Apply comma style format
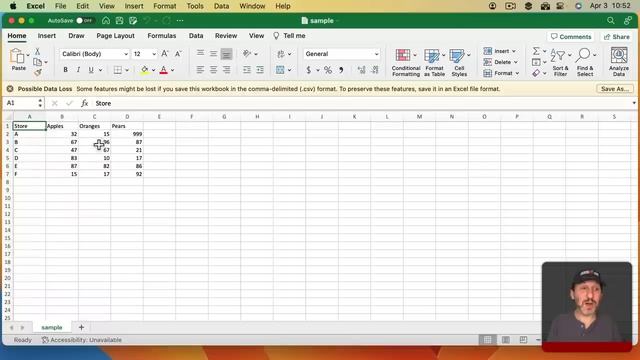This screenshot has height=360, width=640. pyautogui.click(x=341, y=70)
